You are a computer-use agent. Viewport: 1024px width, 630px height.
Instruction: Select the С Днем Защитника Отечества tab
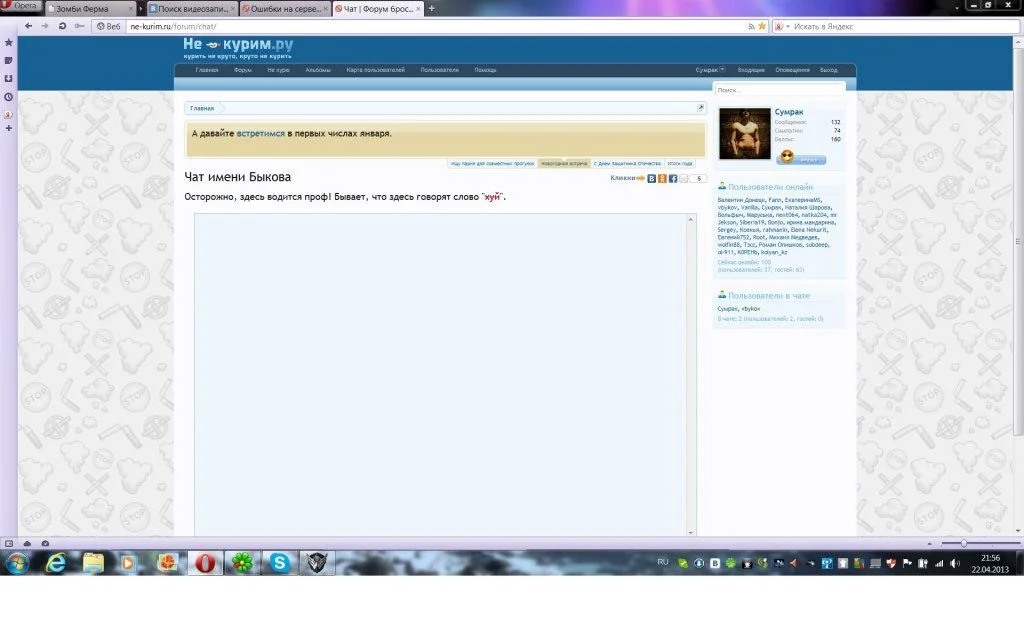[x=627, y=163]
